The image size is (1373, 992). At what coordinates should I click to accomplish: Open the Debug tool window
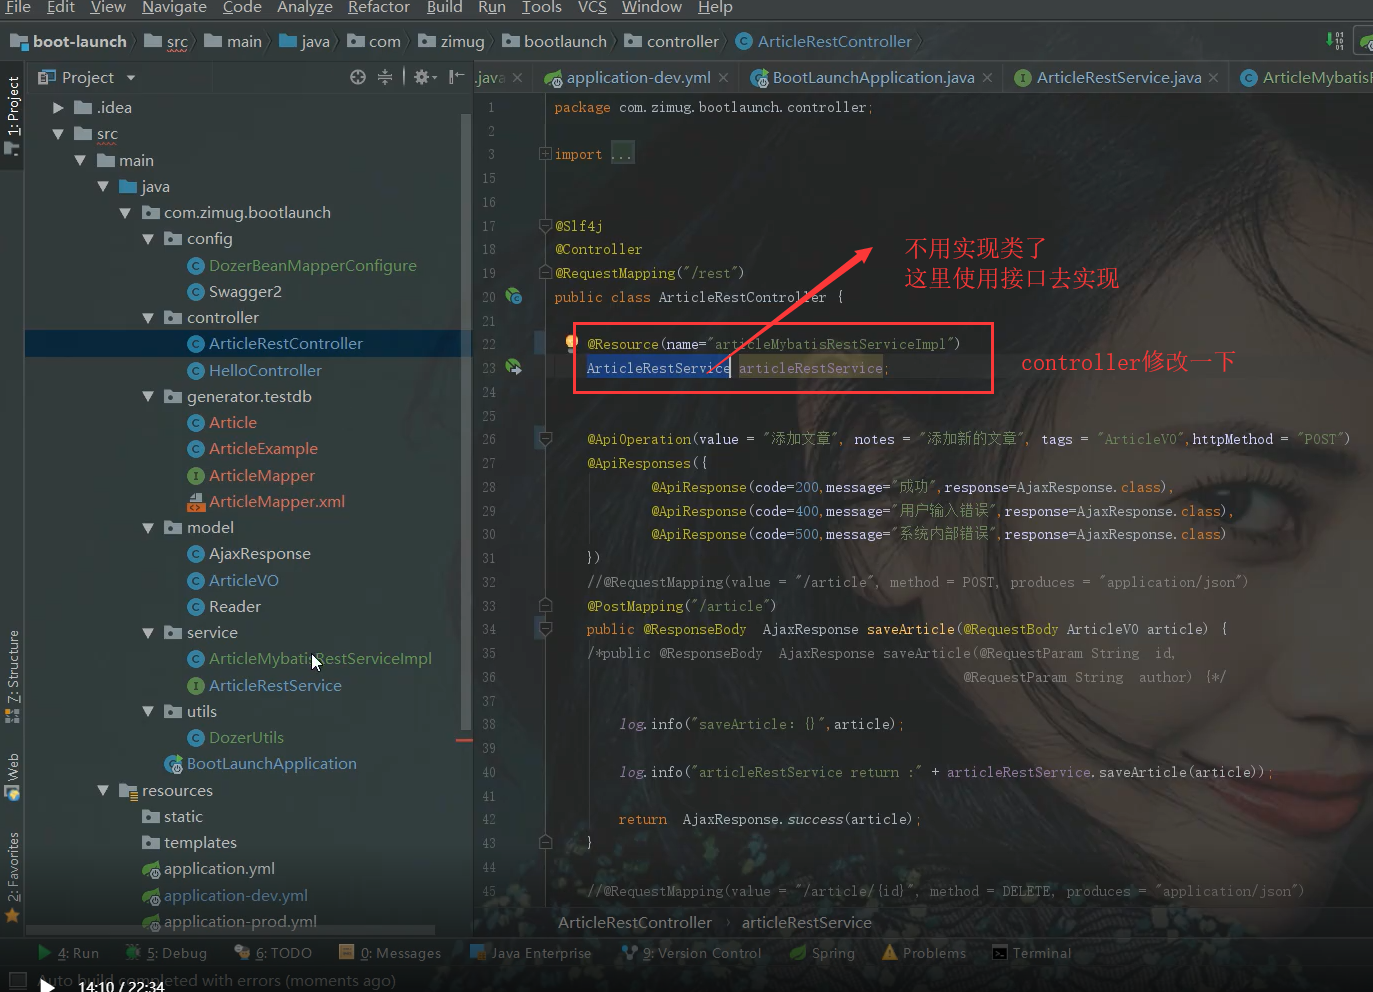(166, 953)
